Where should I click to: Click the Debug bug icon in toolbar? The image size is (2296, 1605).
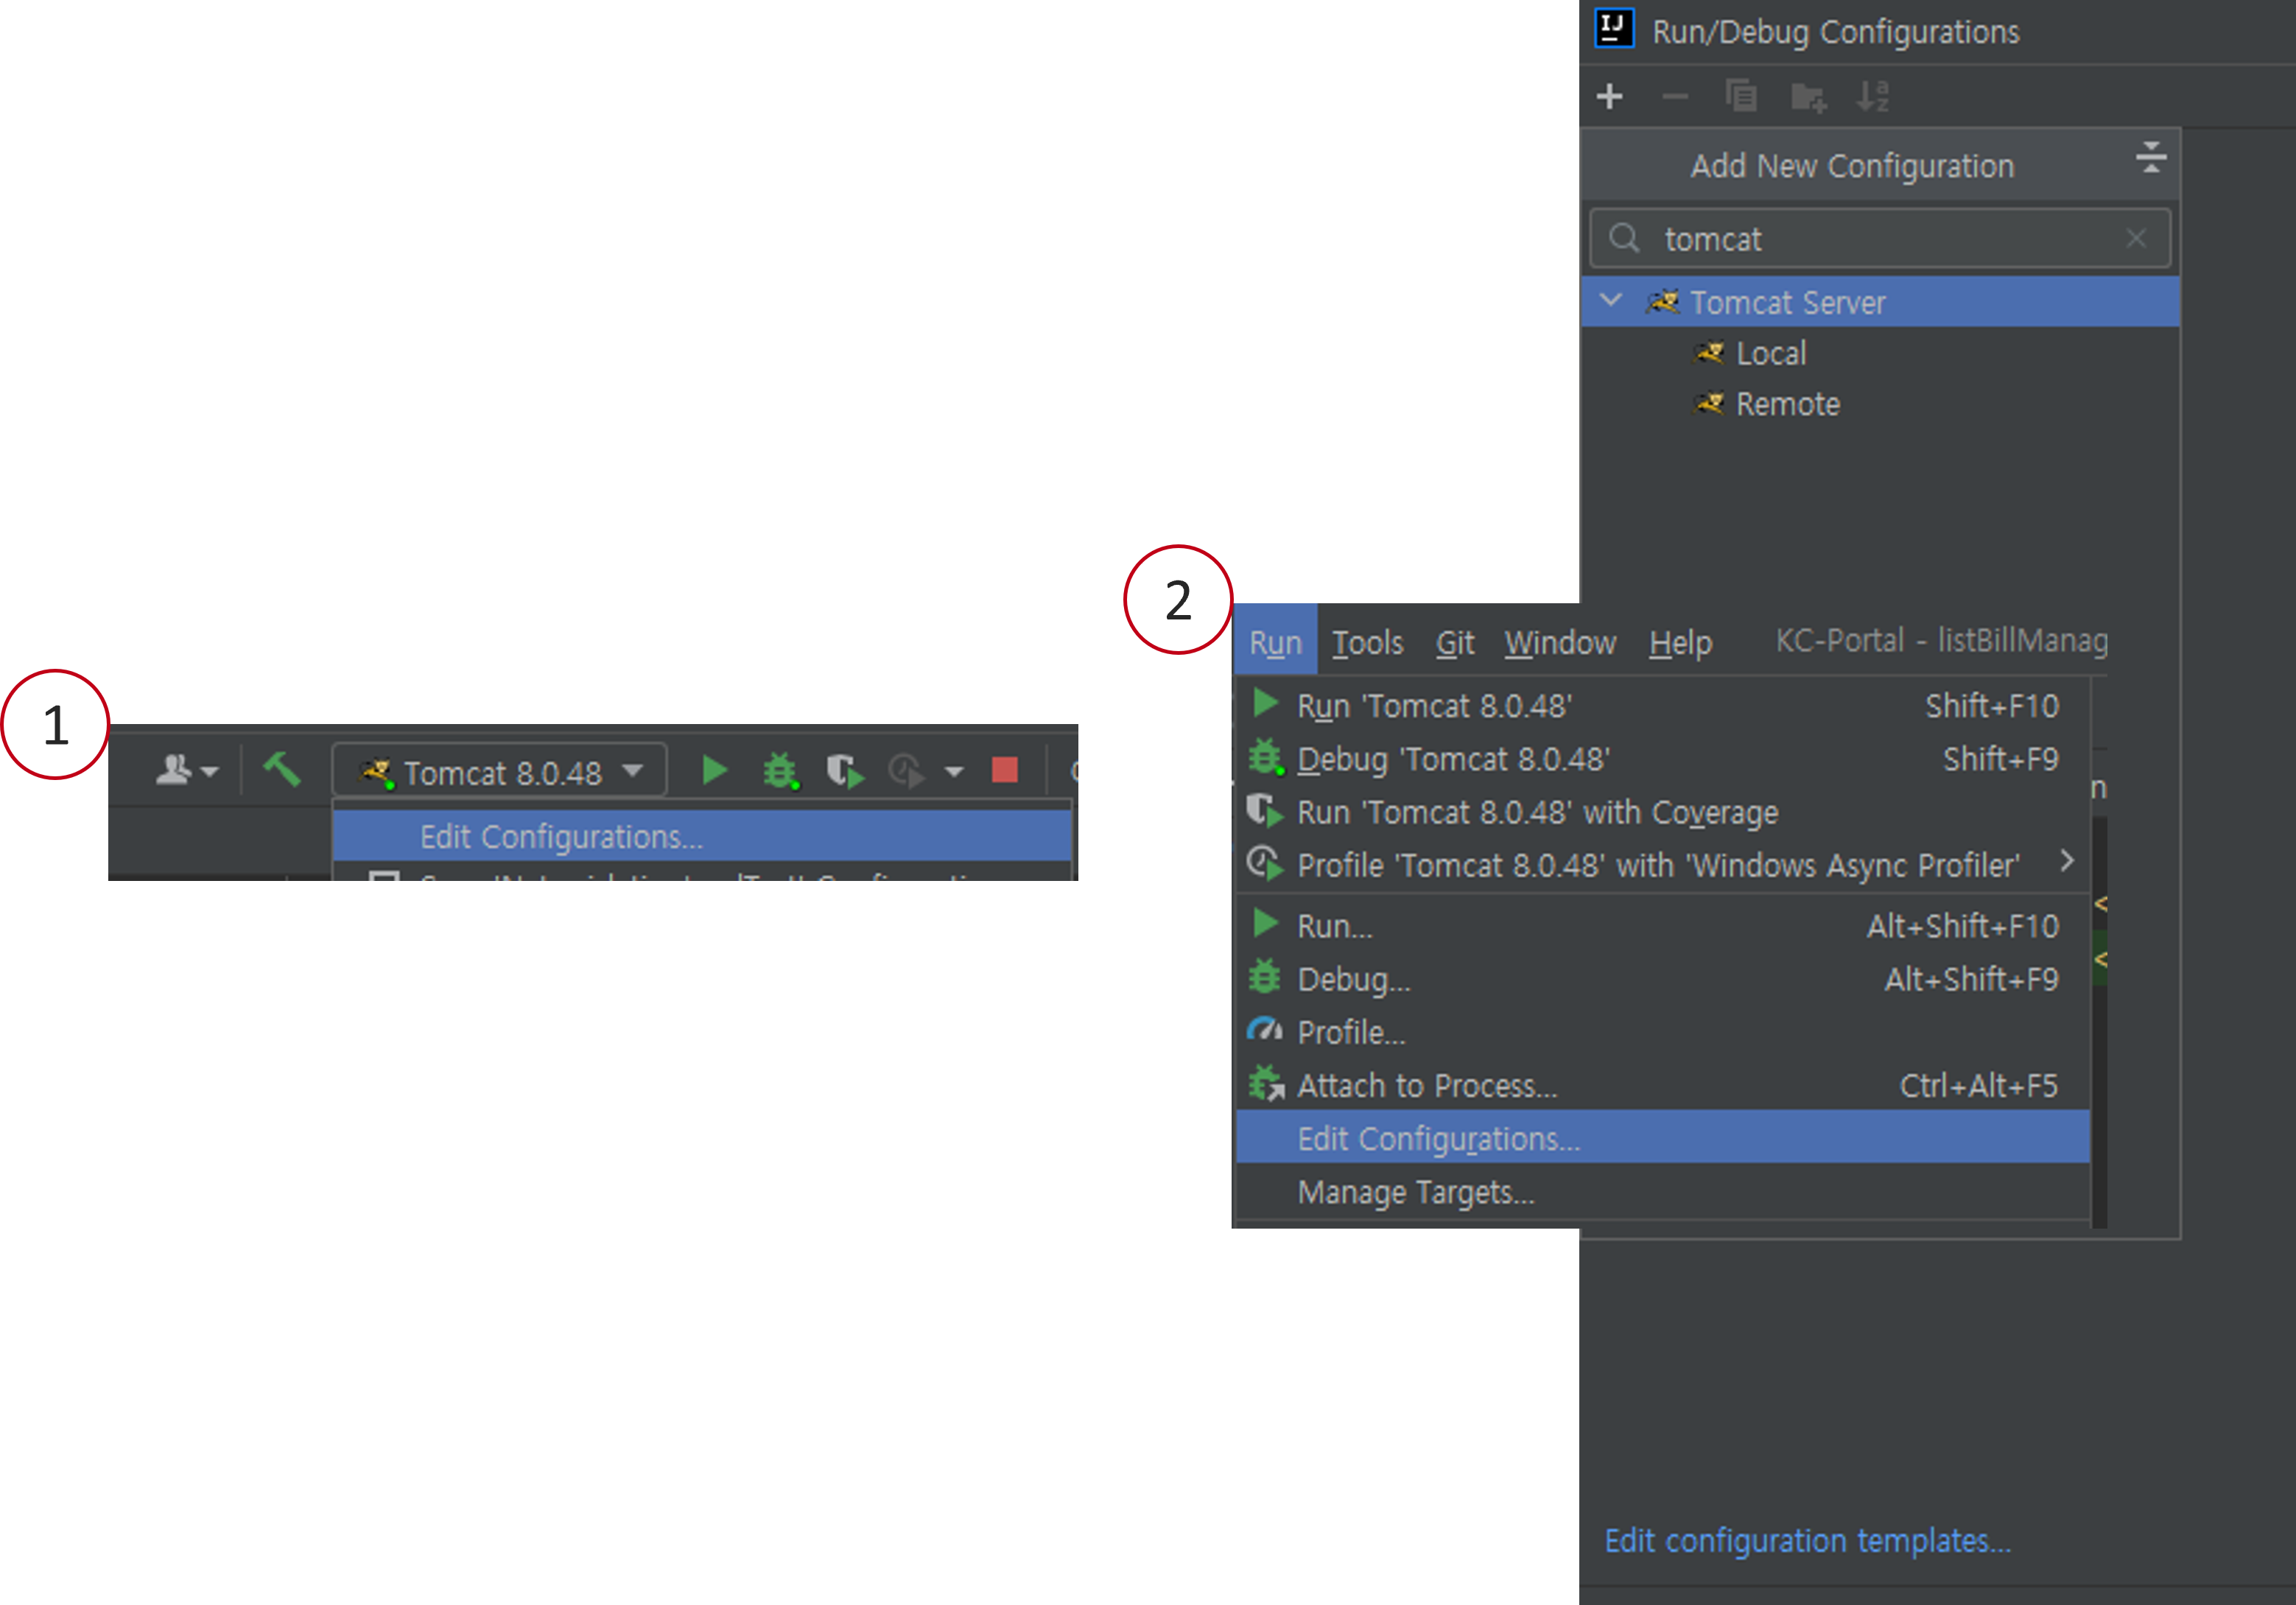click(780, 771)
